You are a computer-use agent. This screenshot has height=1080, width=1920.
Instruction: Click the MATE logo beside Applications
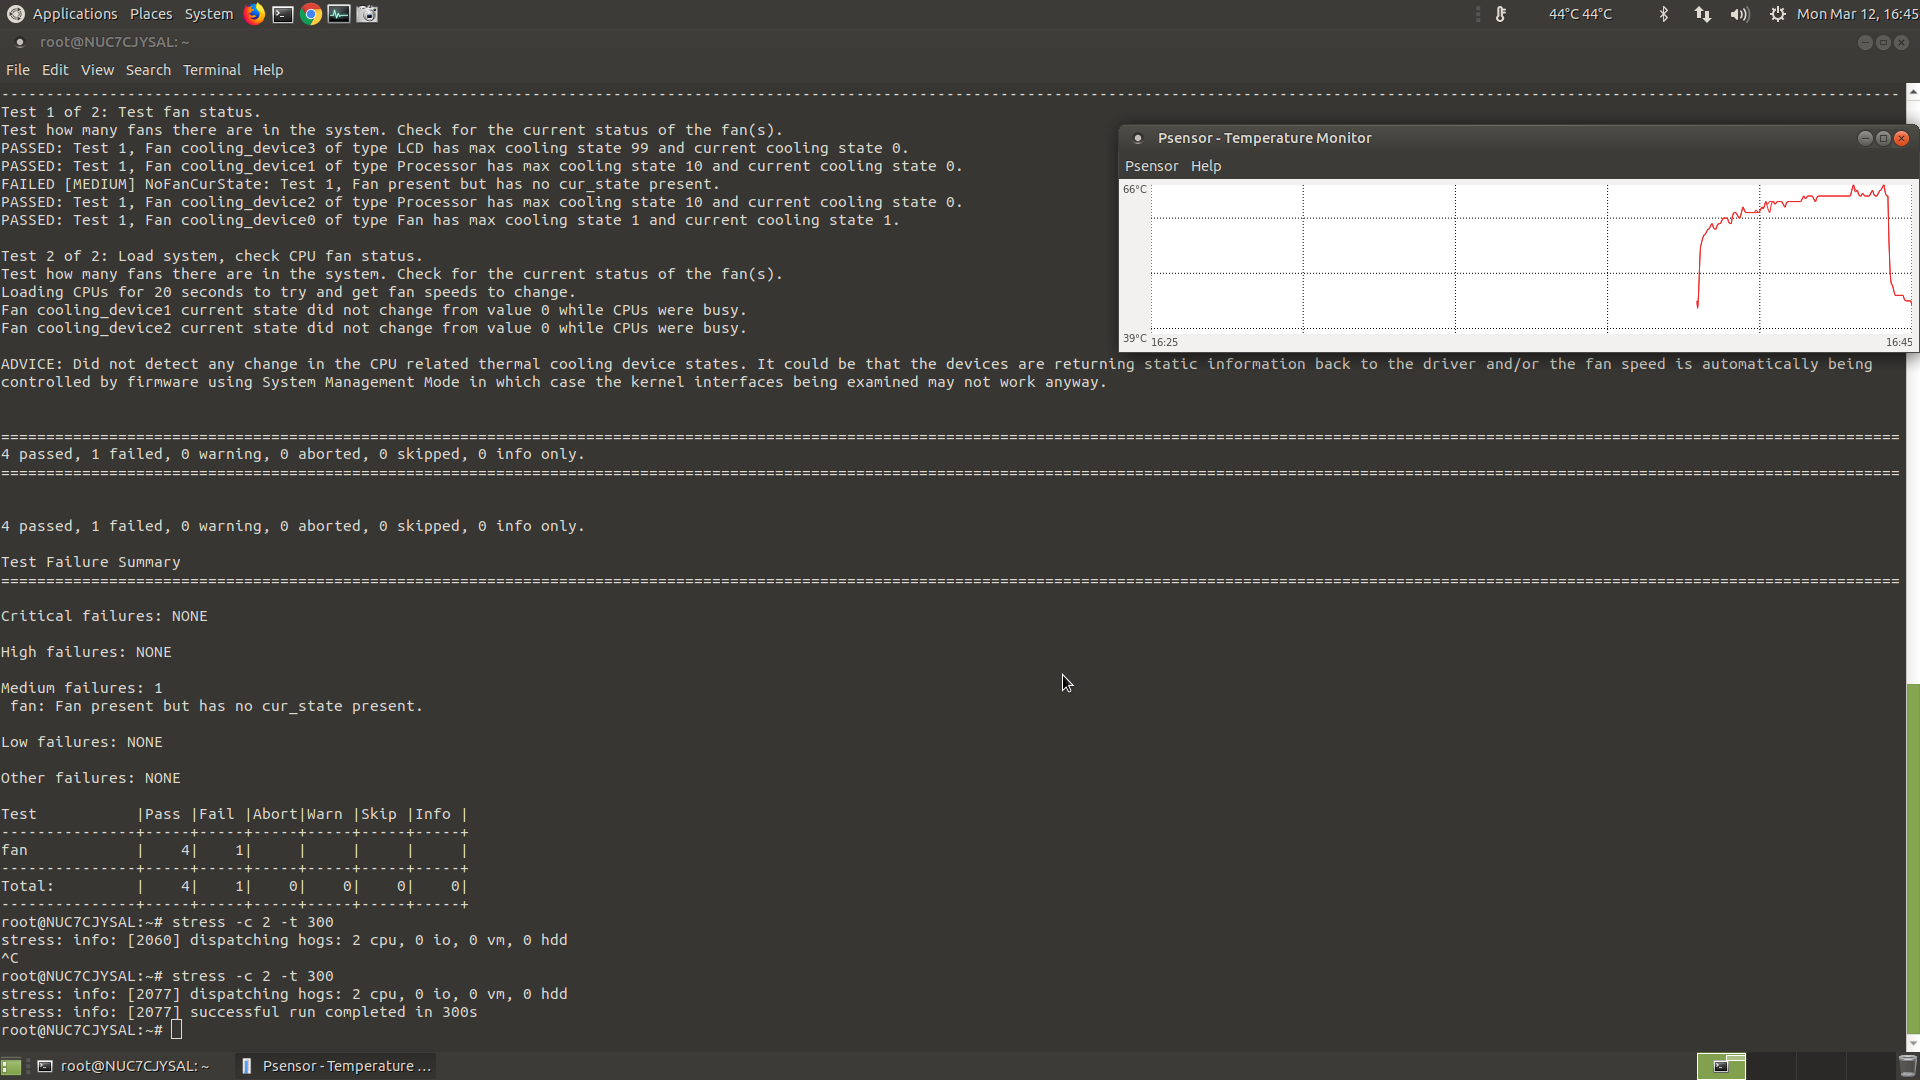click(15, 14)
